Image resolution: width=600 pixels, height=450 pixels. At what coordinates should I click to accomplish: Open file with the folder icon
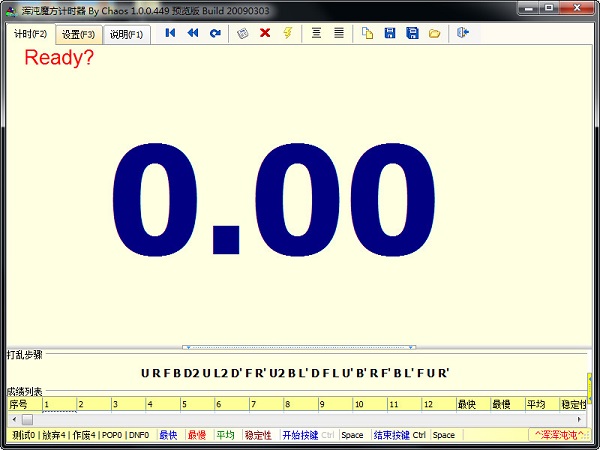tap(434, 33)
